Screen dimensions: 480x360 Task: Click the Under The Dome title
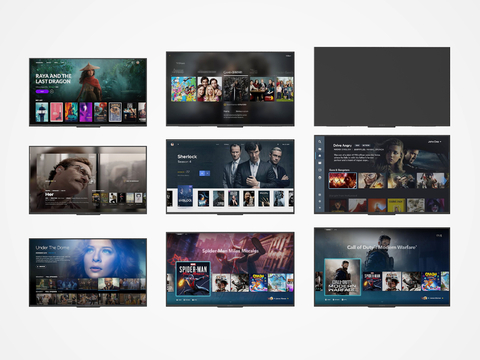click(x=52, y=248)
